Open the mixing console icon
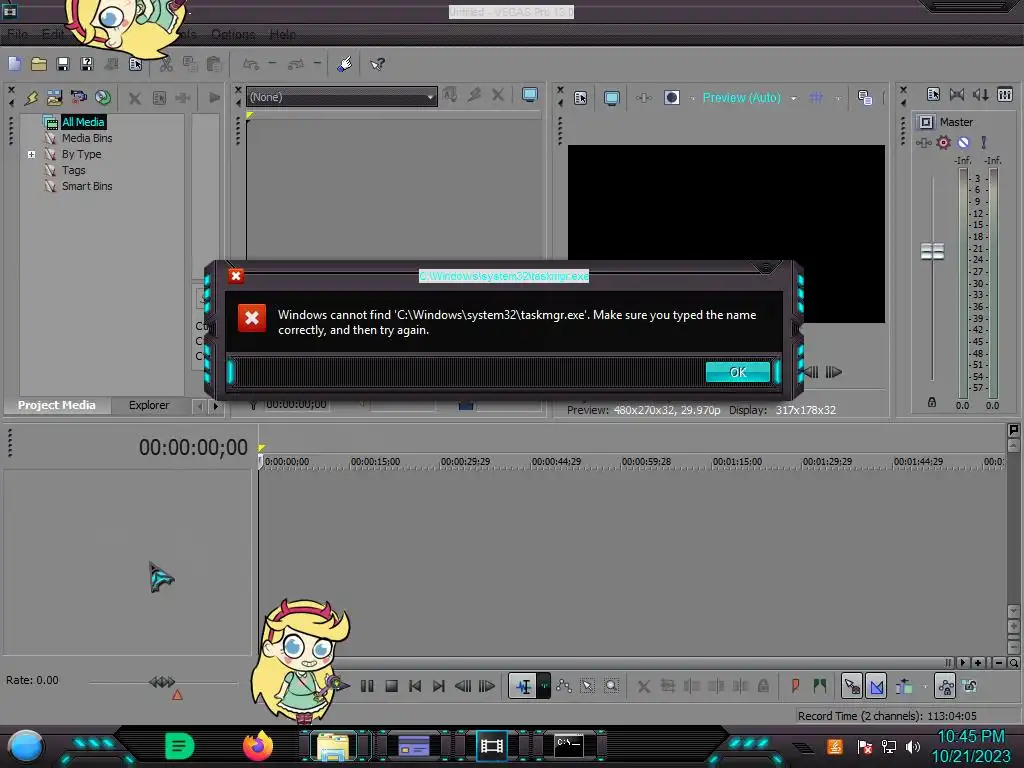This screenshot has height=768, width=1024. point(1004,95)
